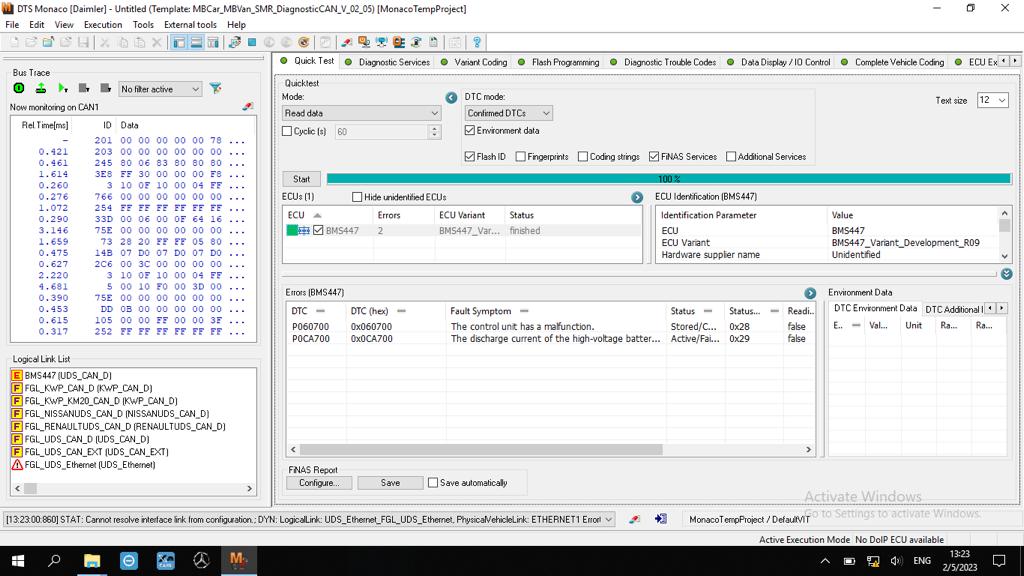Click the eraser icon in main toolbar

(x=347, y=42)
